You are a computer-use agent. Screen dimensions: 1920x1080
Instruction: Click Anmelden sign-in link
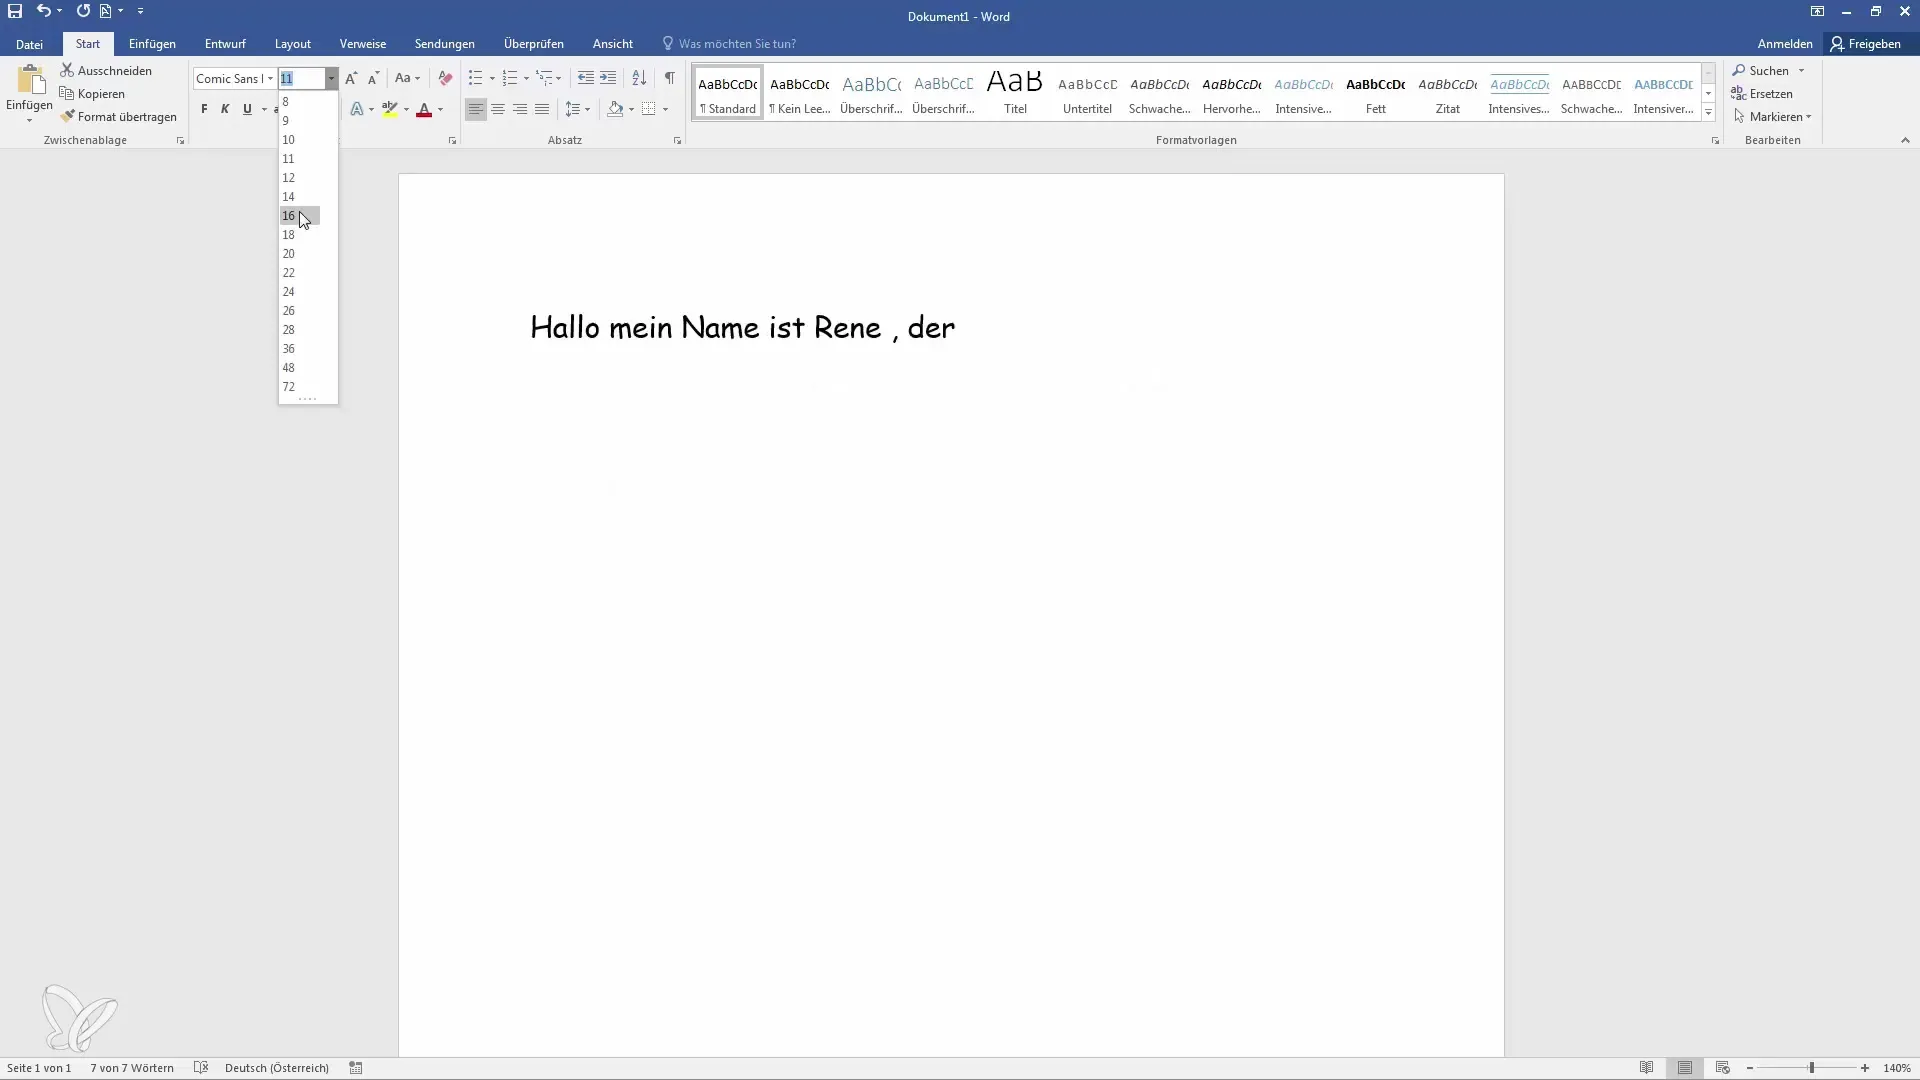pyautogui.click(x=1785, y=44)
